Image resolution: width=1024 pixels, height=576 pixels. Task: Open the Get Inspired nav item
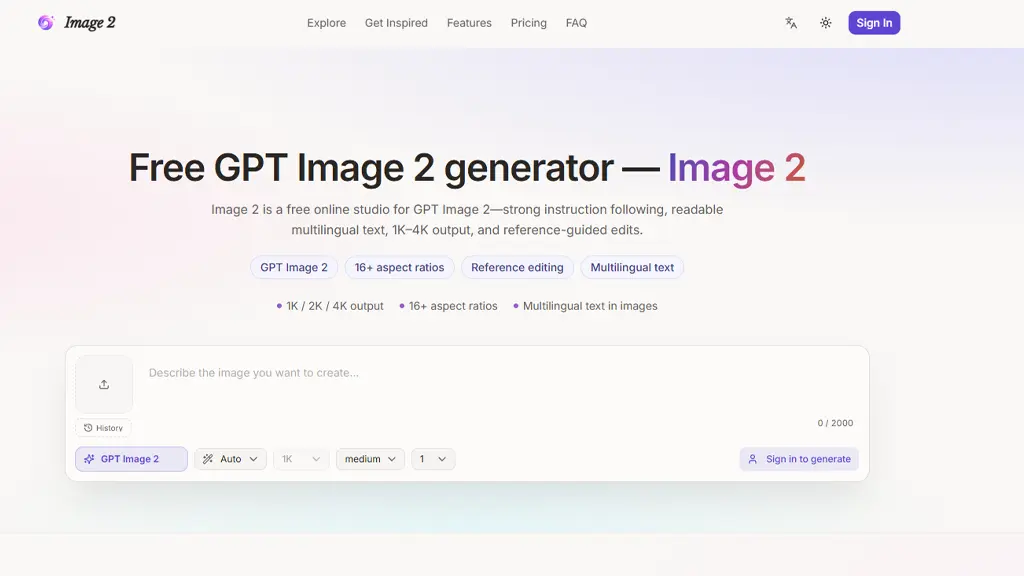[396, 23]
